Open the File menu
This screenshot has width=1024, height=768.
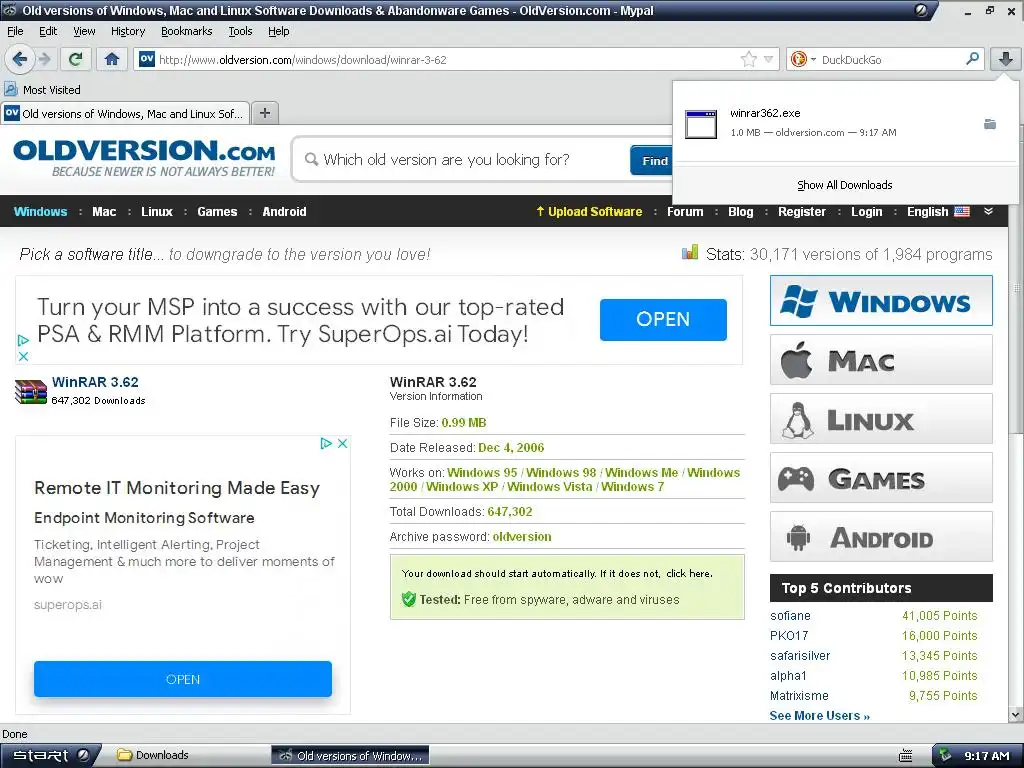tap(15, 31)
